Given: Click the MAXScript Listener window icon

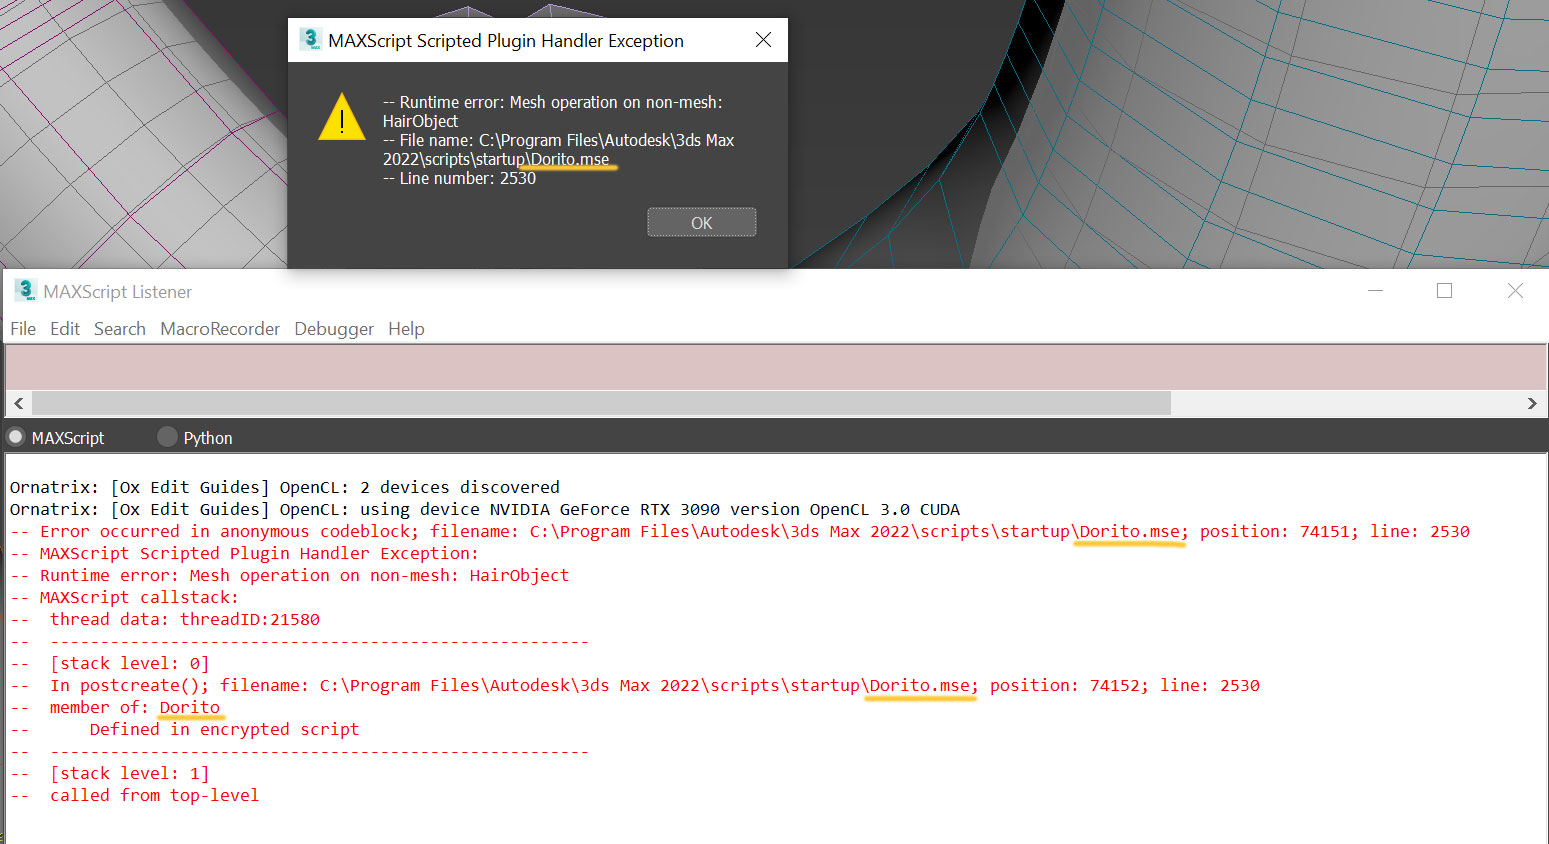Looking at the screenshot, I should (25, 291).
